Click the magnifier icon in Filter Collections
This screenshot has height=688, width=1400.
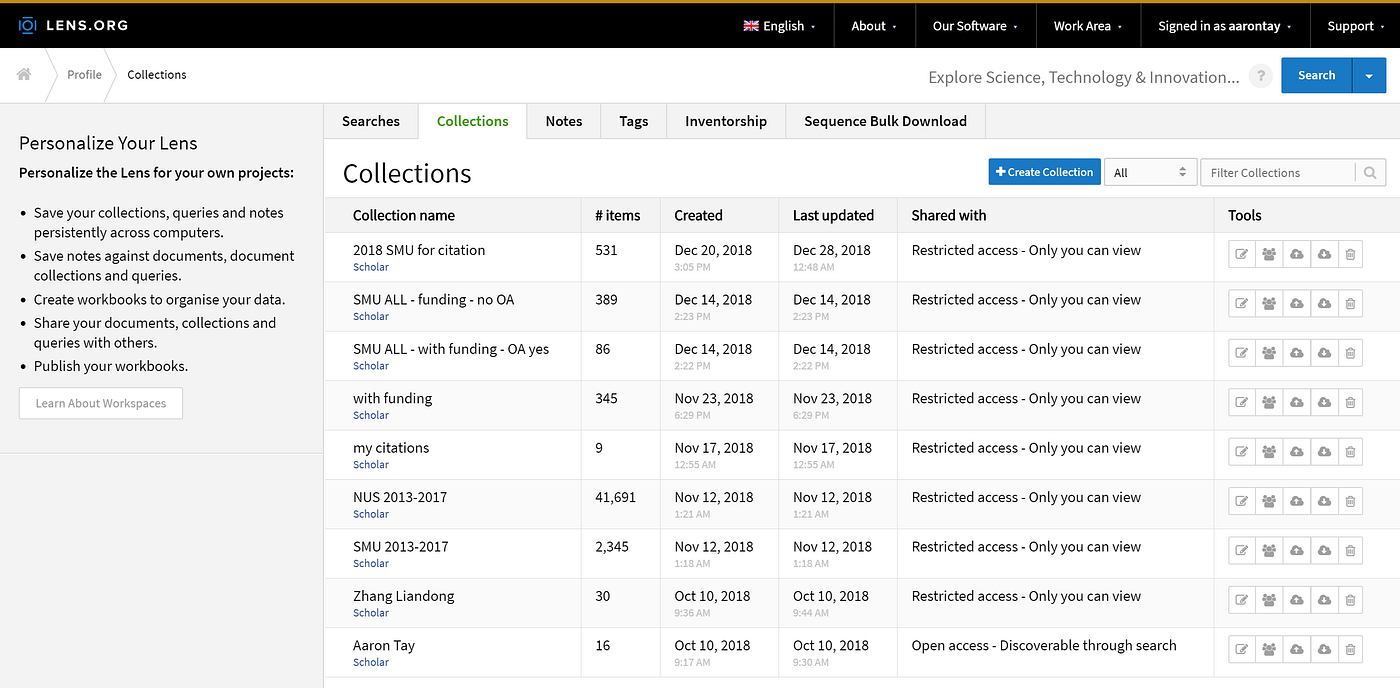1370,173
